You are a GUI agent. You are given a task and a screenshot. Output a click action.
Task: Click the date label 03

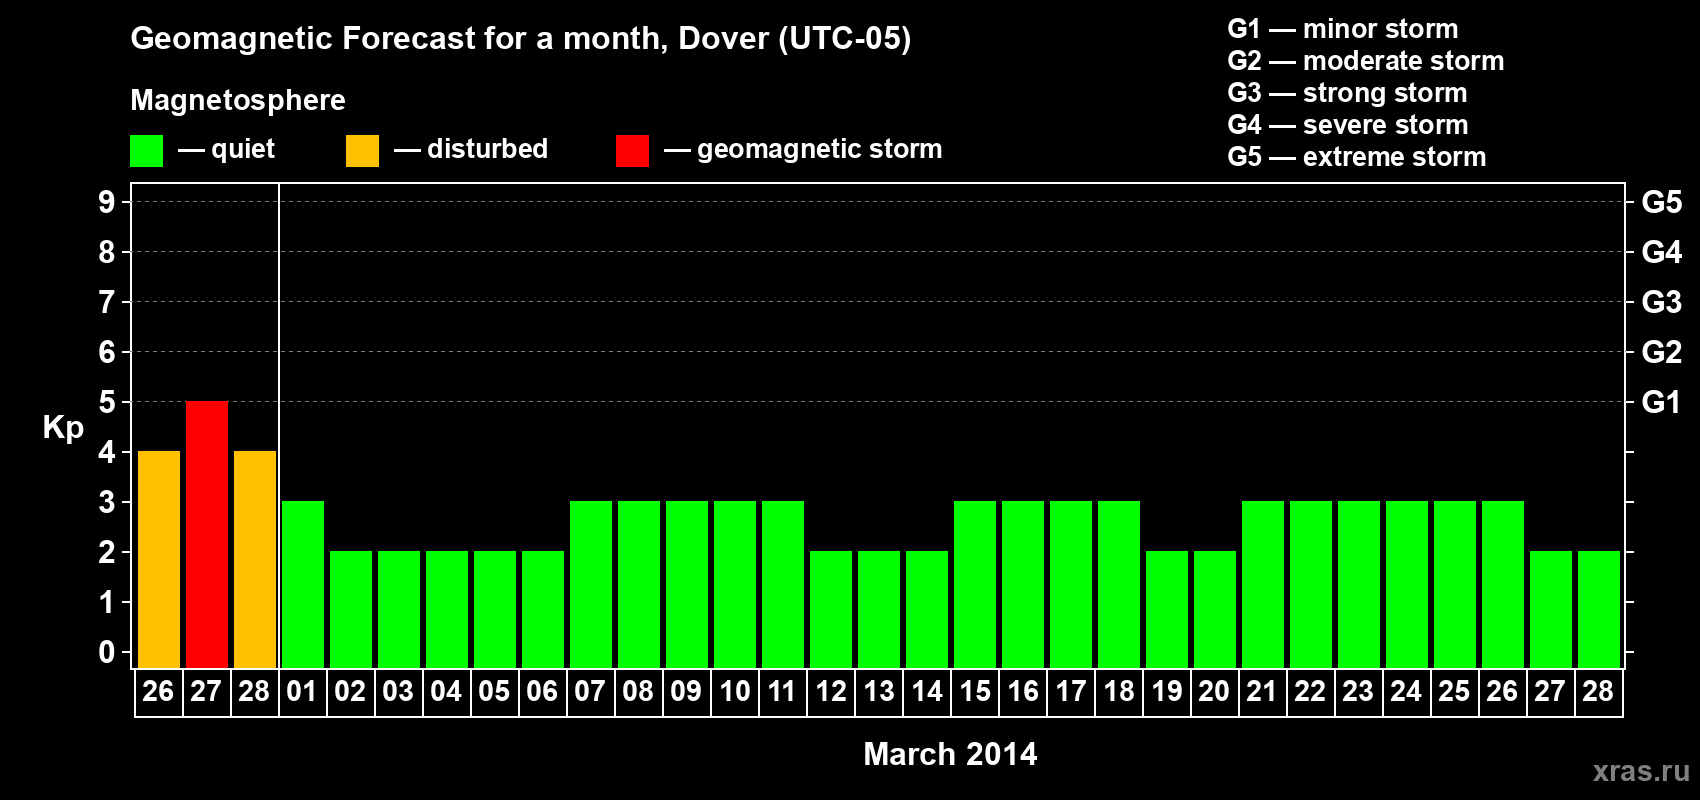pos(398,692)
